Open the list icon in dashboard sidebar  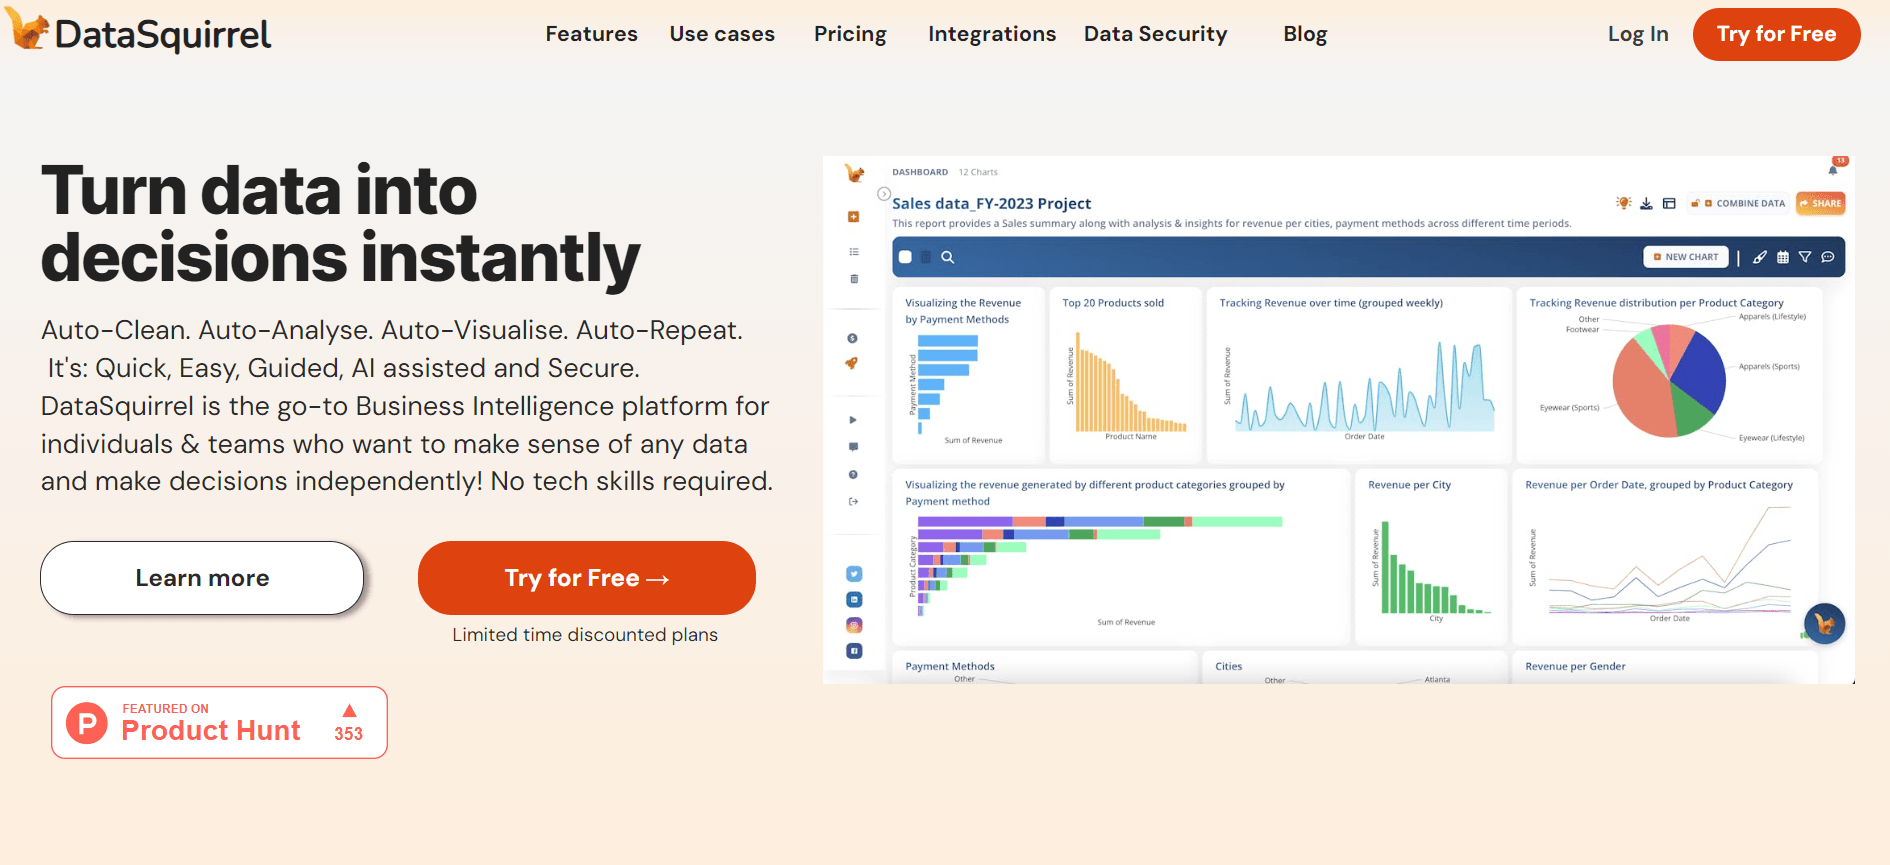[x=853, y=252]
